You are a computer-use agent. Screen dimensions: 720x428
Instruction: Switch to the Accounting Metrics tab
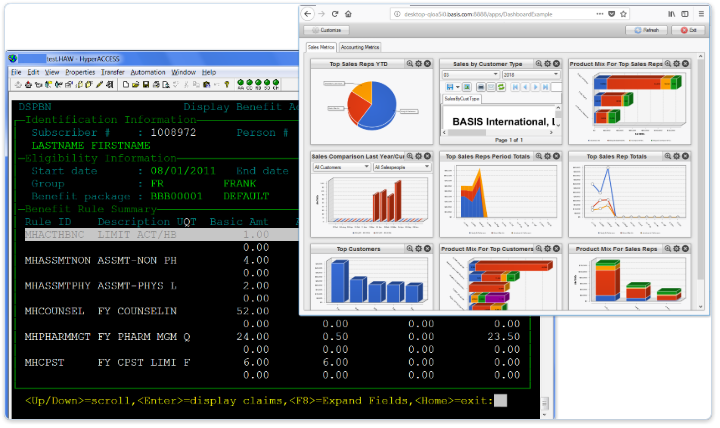360,47
